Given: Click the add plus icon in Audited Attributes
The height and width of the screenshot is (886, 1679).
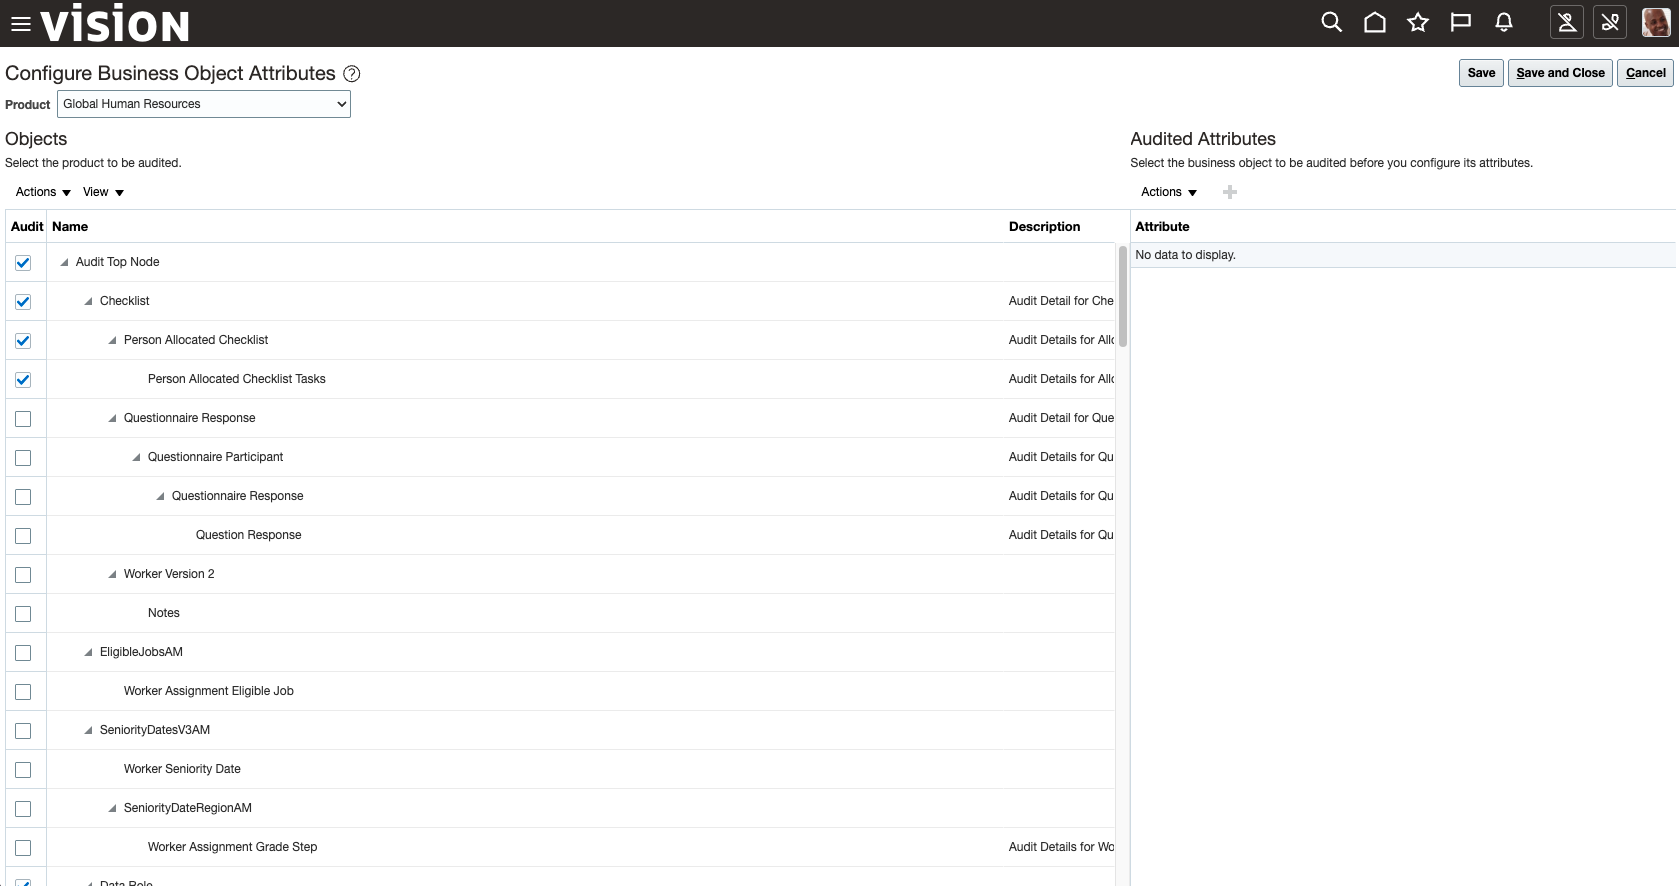Looking at the screenshot, I should coord(1230,192).
